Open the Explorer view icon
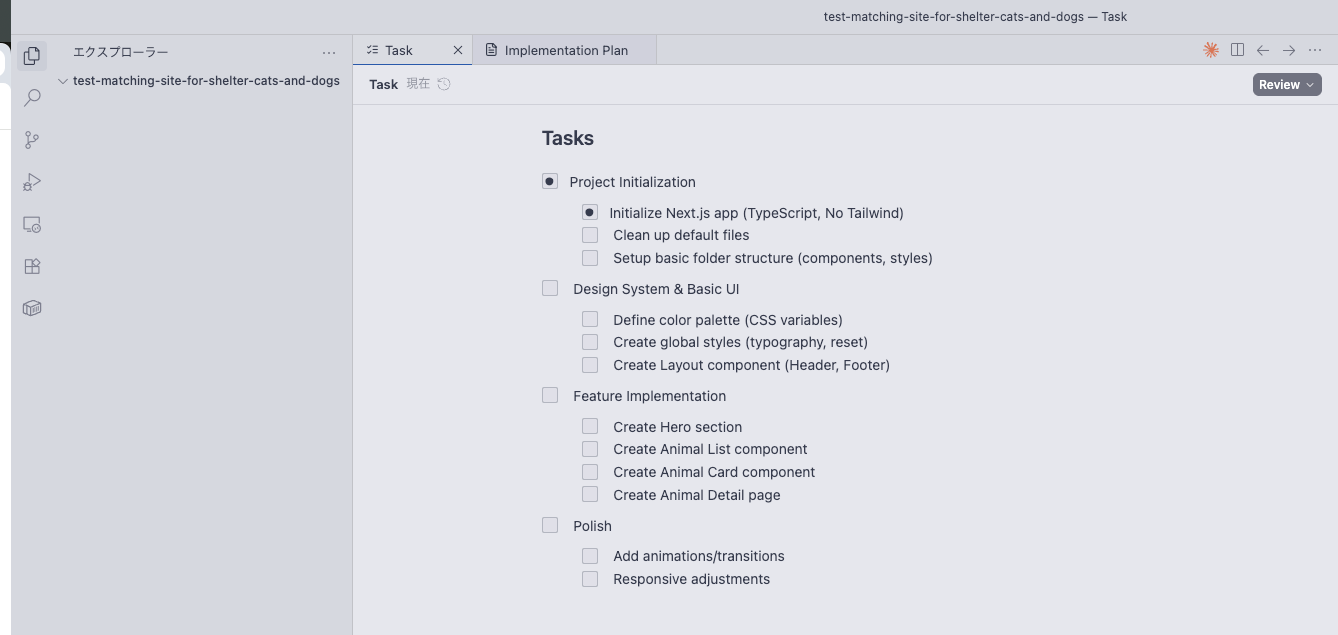 (x=32, y=56)
